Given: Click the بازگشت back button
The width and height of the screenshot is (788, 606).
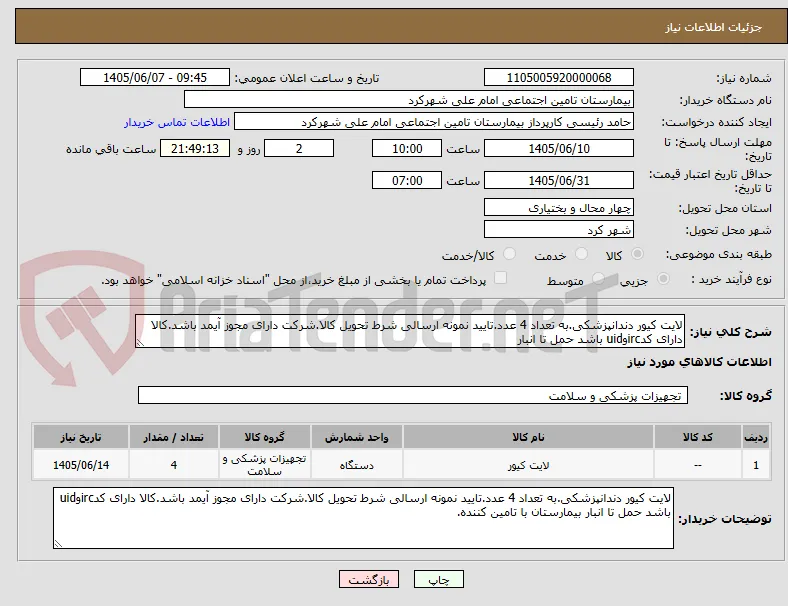Looking at the screenshot, I should click(369, 579).
